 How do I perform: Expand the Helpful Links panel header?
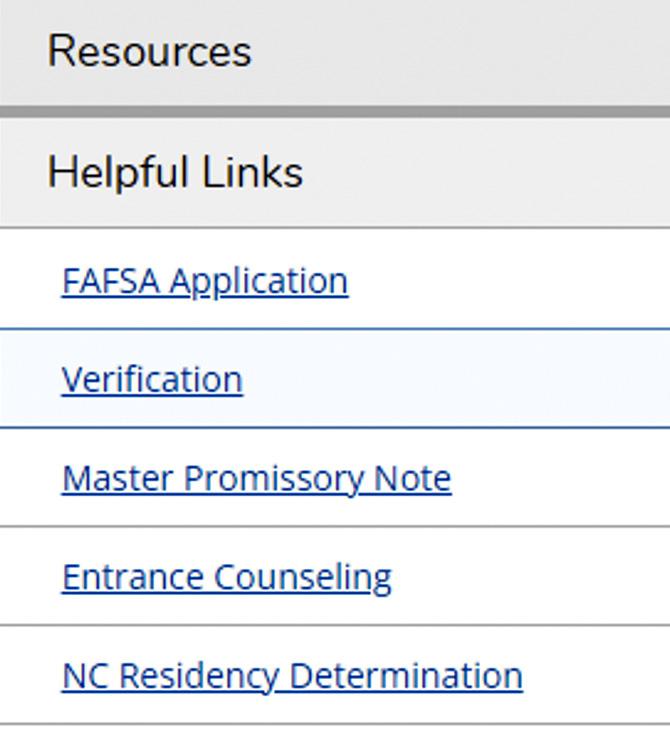[x=335, y=173]
